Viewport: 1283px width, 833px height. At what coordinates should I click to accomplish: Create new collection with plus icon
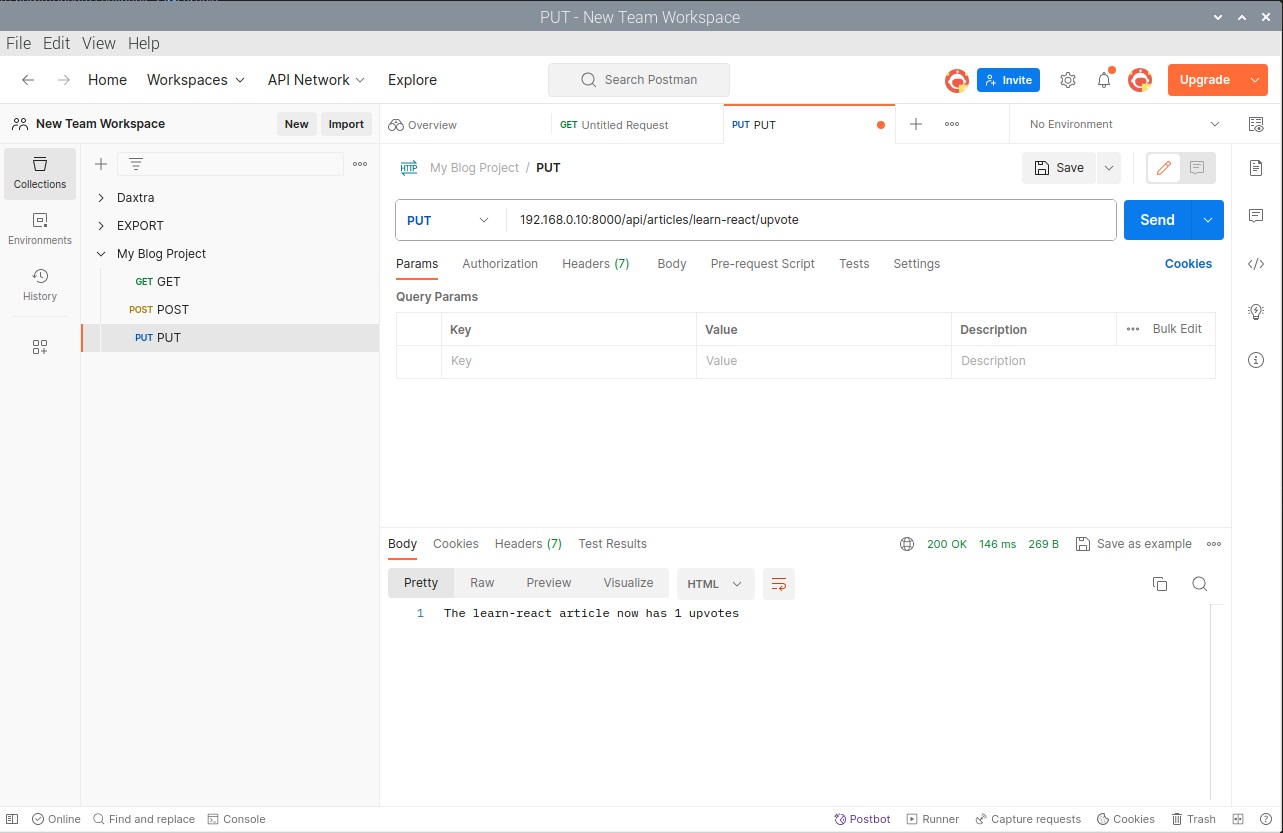click(x=101, y=164)
